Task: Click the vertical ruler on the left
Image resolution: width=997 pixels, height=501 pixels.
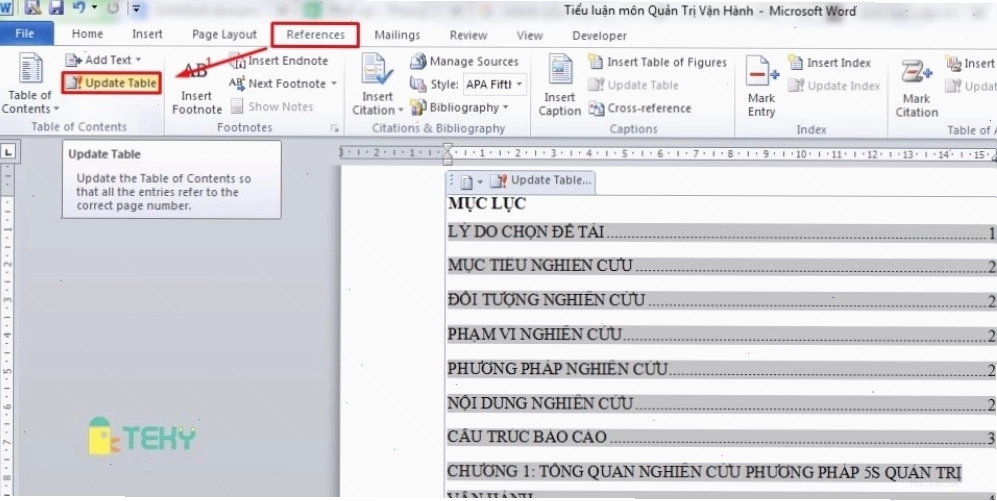Action: (8, 331)
